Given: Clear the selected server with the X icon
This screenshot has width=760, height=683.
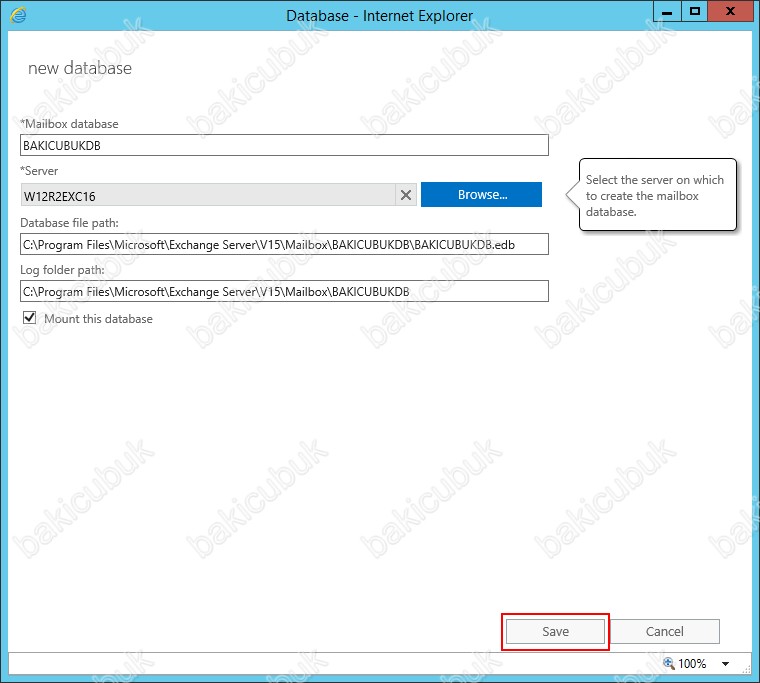Looking at the screenshot, I should pos(406,195).
